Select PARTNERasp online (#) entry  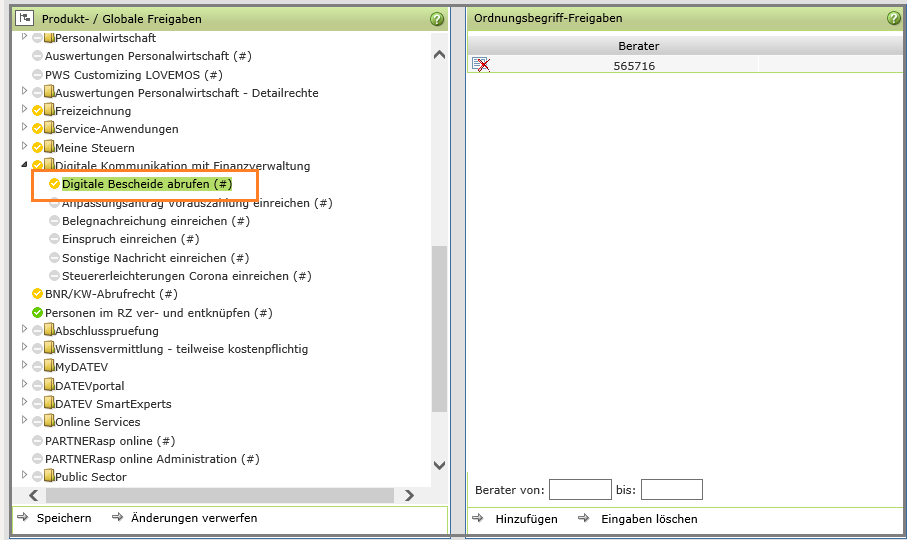pyautogui.click(x=110, y=441)
